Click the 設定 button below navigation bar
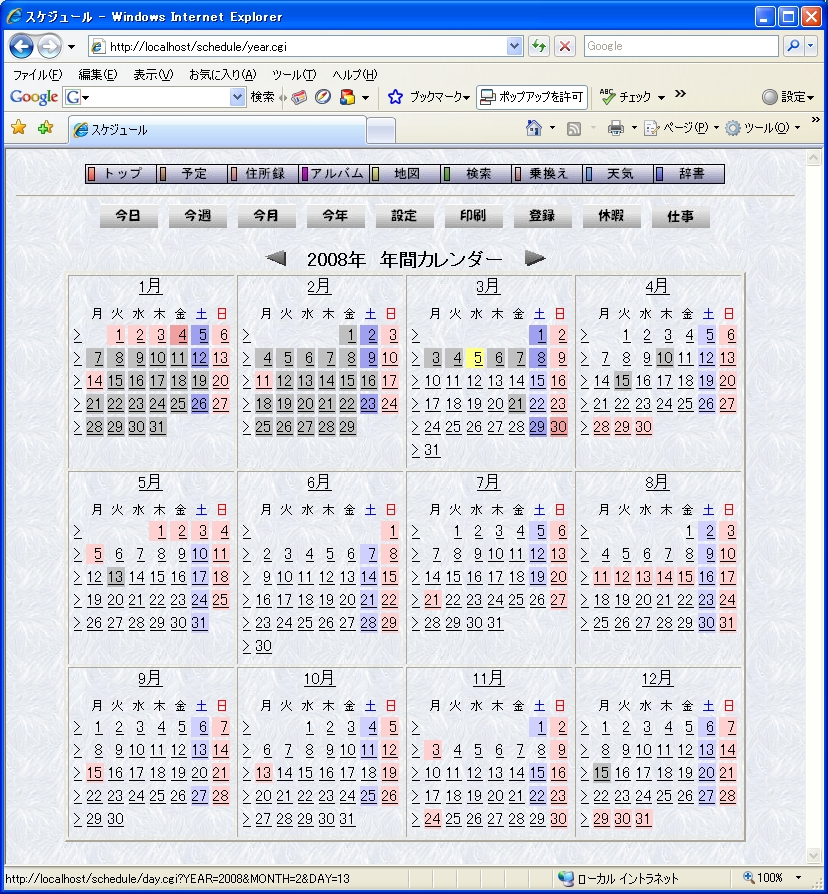Screen dimensions: 828x894 pyautogui.click(x=404, y=216)
